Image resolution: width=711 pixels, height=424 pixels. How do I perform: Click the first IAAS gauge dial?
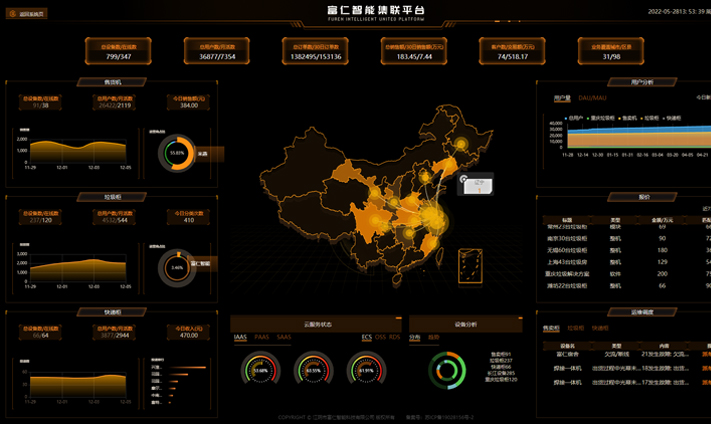(261, 370)
